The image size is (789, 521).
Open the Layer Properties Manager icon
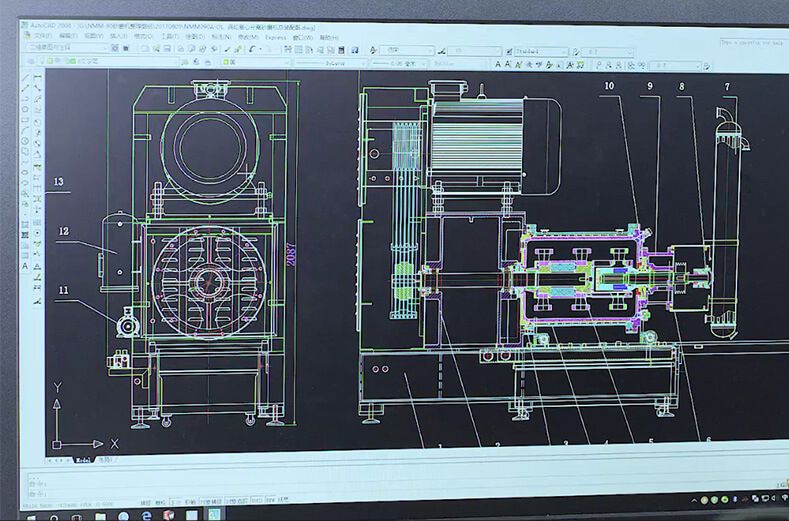(29, 62)
